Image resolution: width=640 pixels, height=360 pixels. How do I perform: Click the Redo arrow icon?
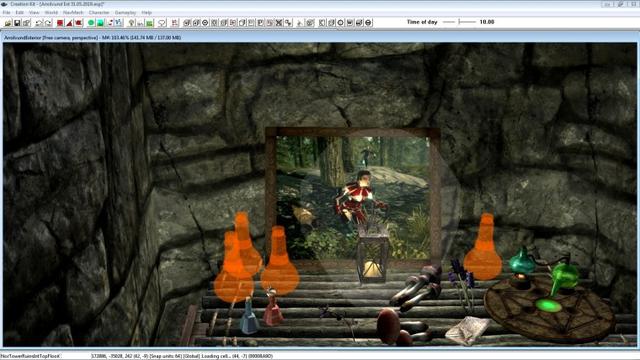coord(48,23)
